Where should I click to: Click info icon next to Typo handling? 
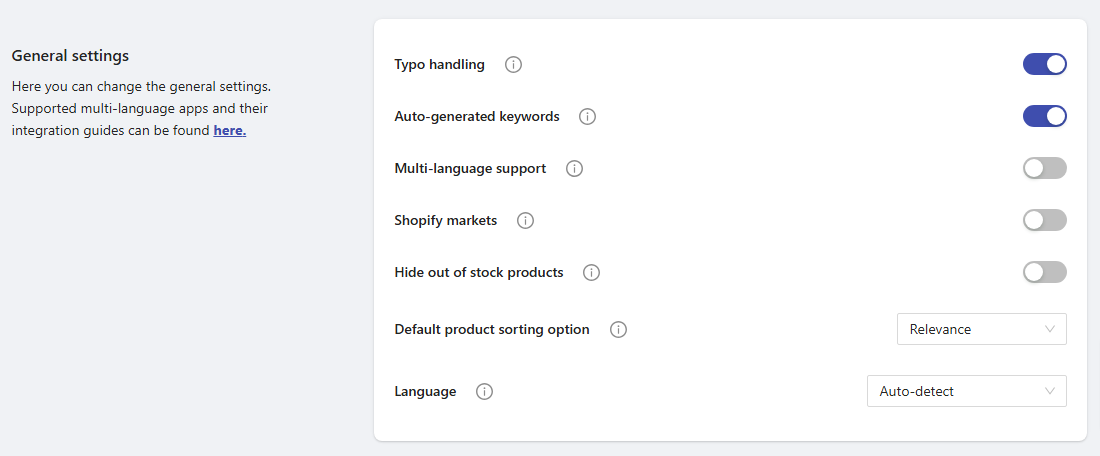[x=513, y=65]
